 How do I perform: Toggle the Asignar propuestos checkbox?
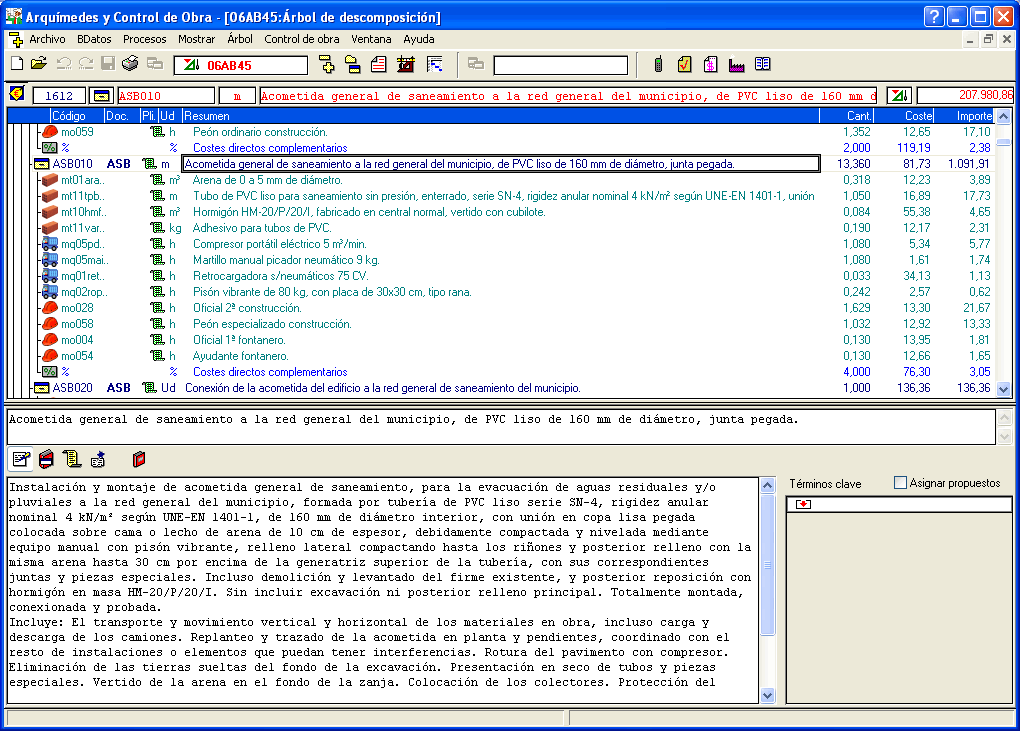point(900,483)
